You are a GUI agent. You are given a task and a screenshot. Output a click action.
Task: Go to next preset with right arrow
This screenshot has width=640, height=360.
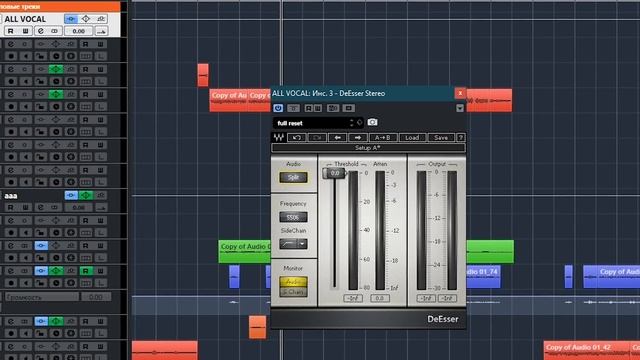coord(358,138)
